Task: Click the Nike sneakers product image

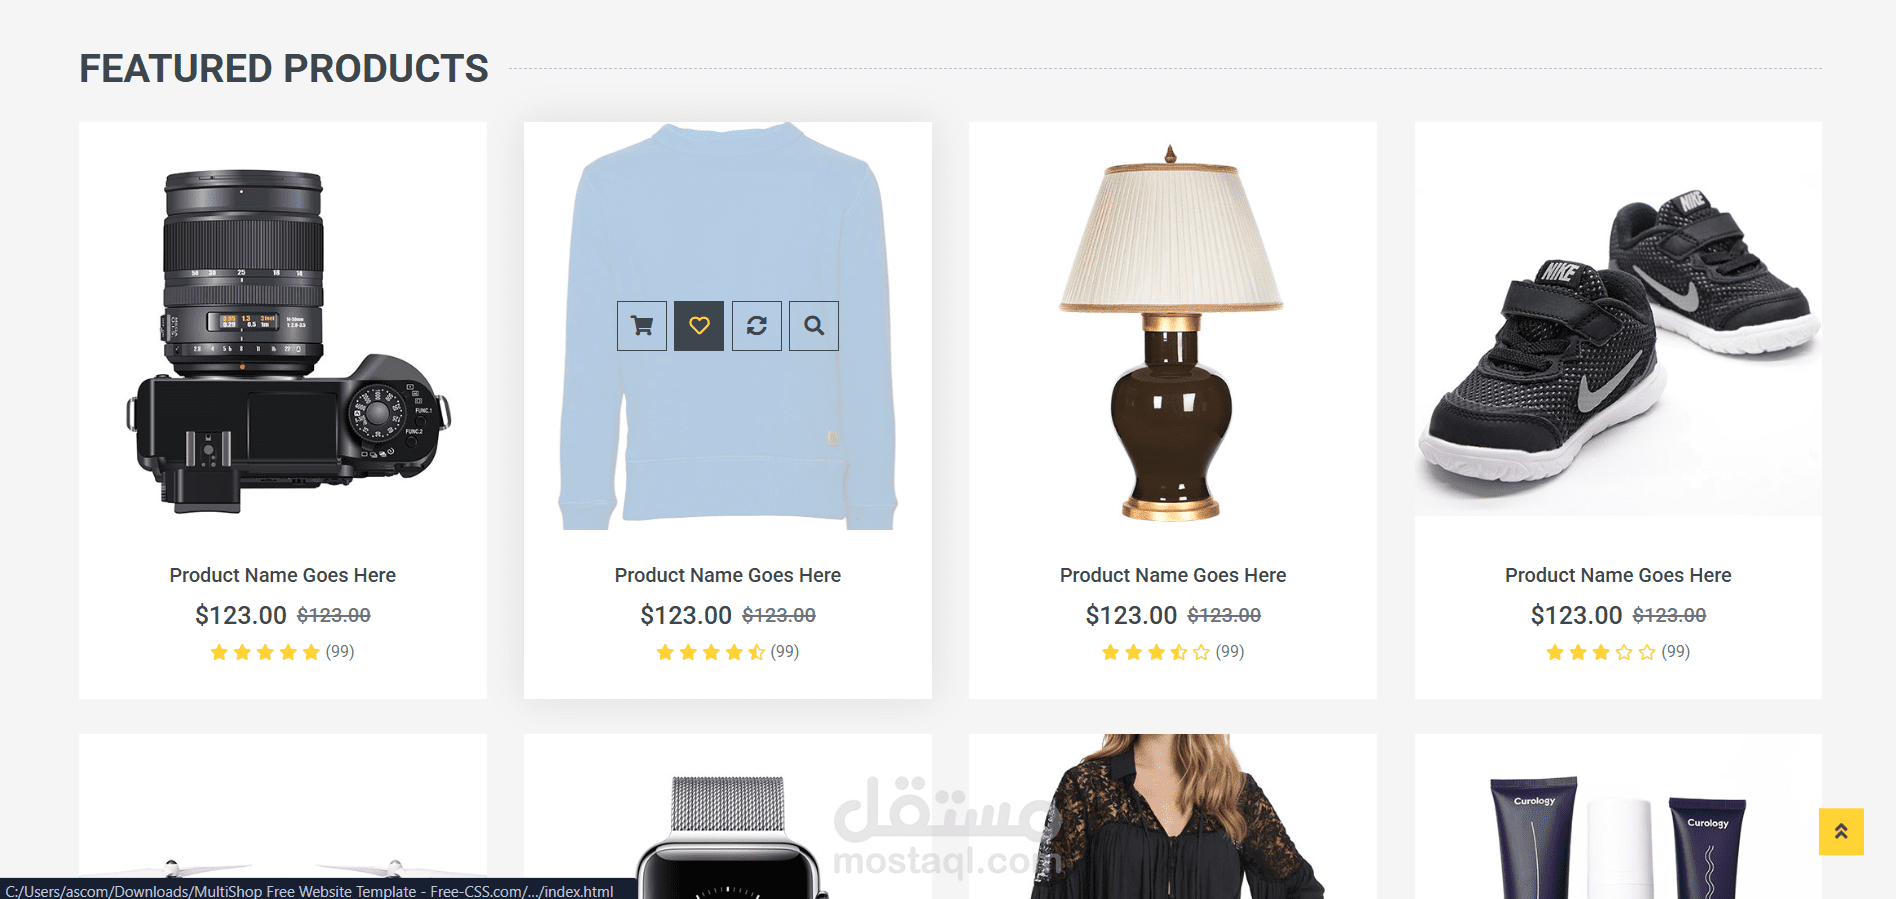Action: point(1618,320)
